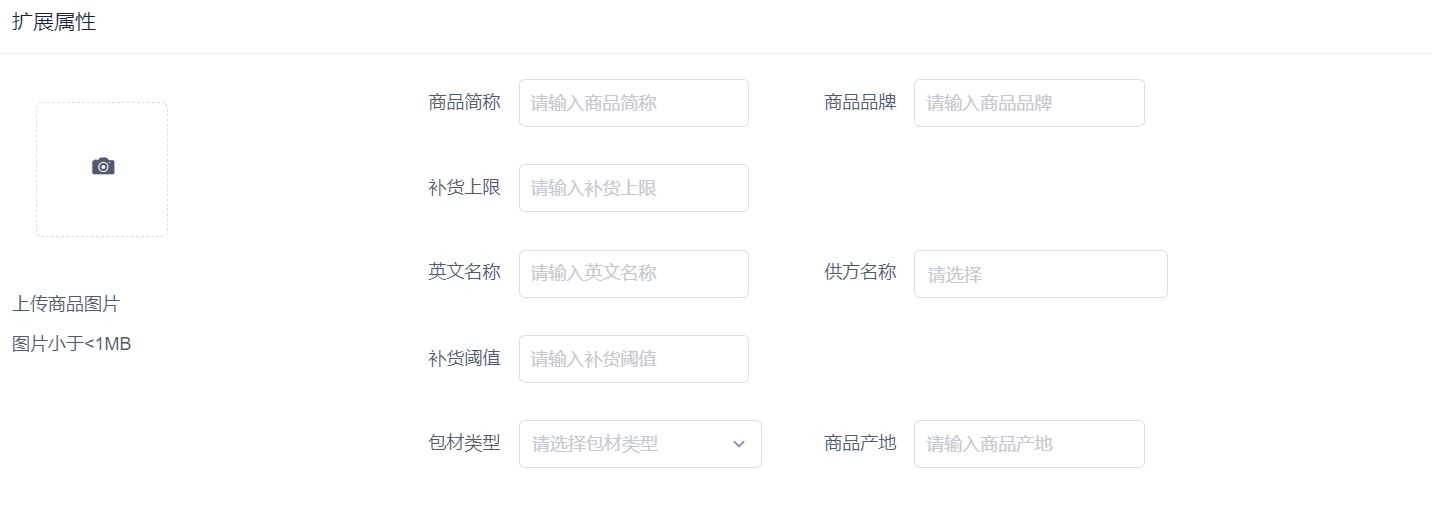Click the 图片小于<1MB hint text
1432x520 pixels.
pyautogui.click(x=72, y=344)
